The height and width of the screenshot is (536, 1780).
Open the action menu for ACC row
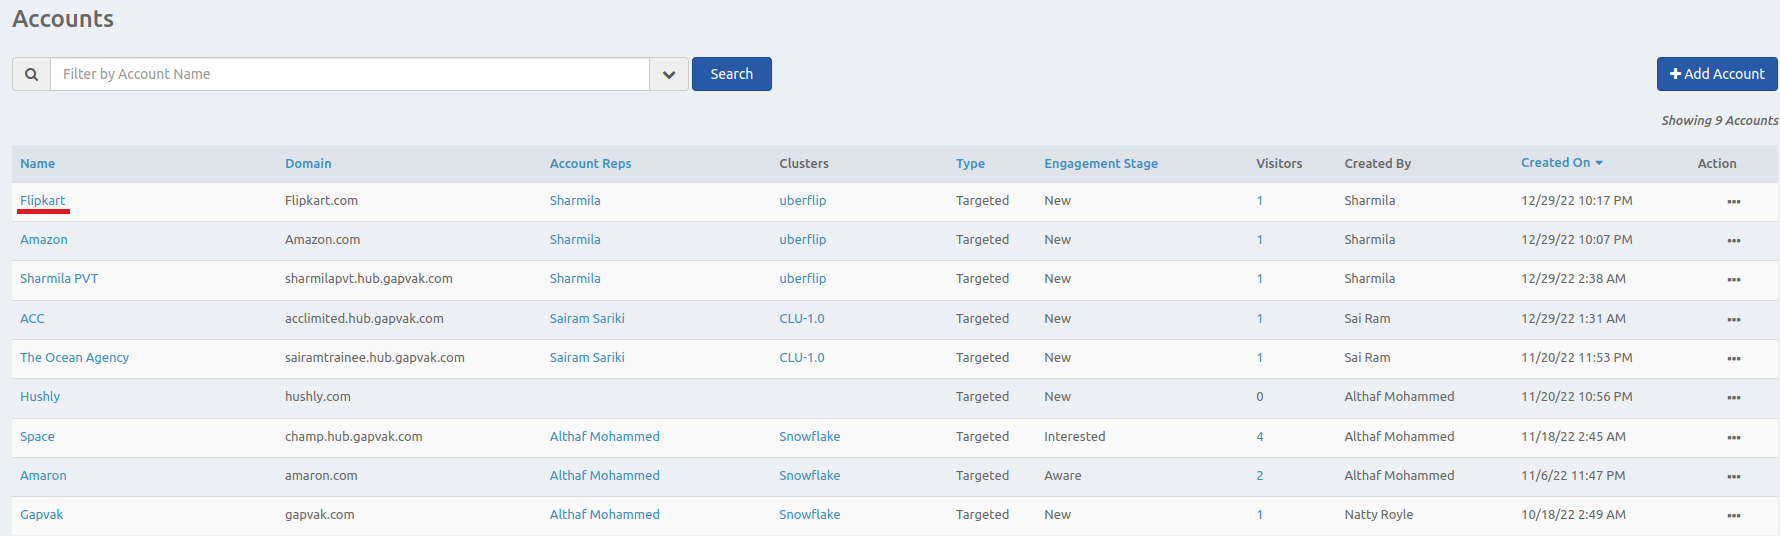click(x=1733, y=320)
